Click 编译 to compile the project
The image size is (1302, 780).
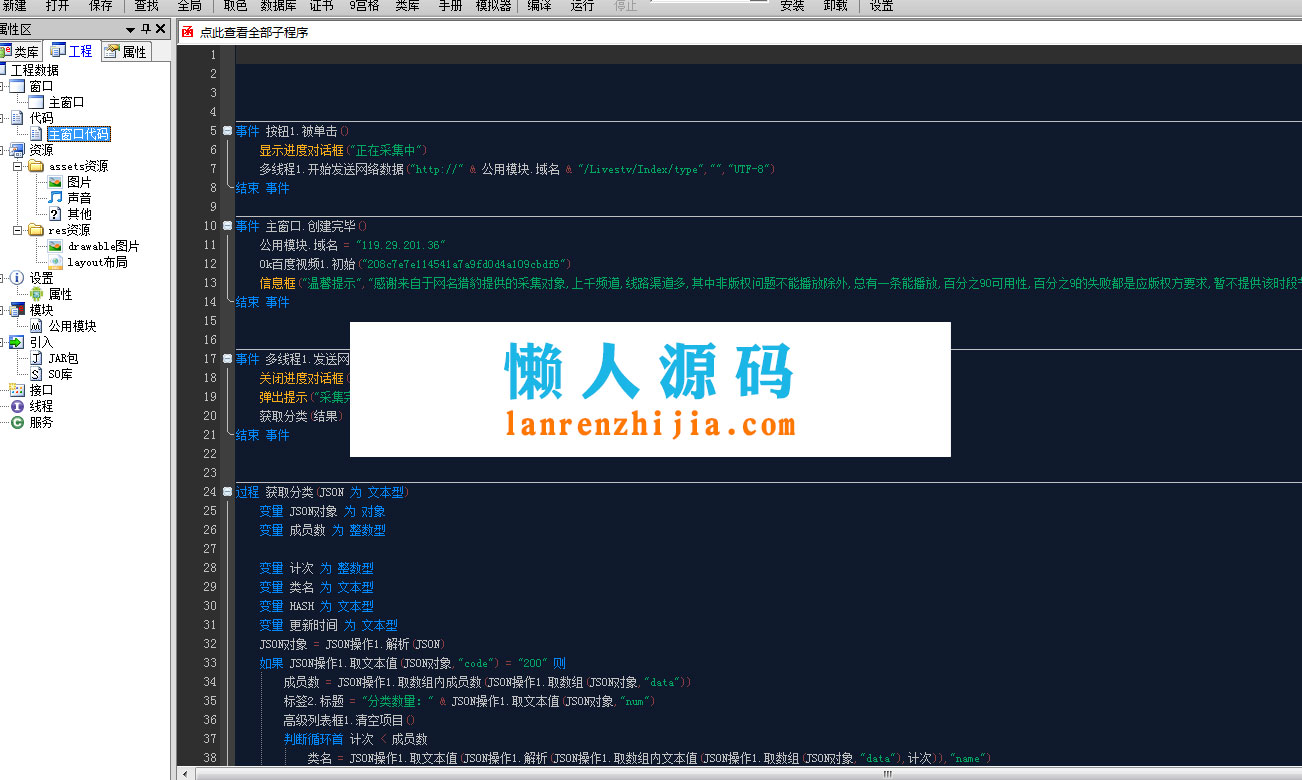[539, 6]
